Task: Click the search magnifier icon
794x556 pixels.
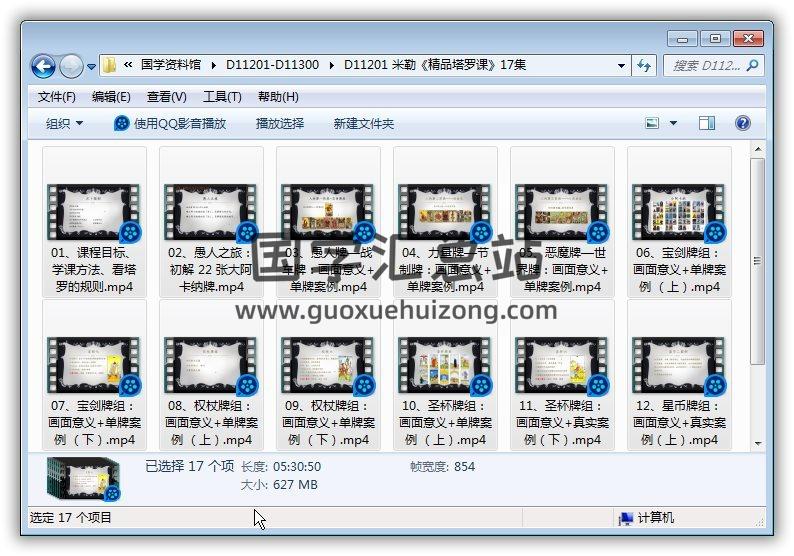Action: pyautogui.click(x=752, y=65)
